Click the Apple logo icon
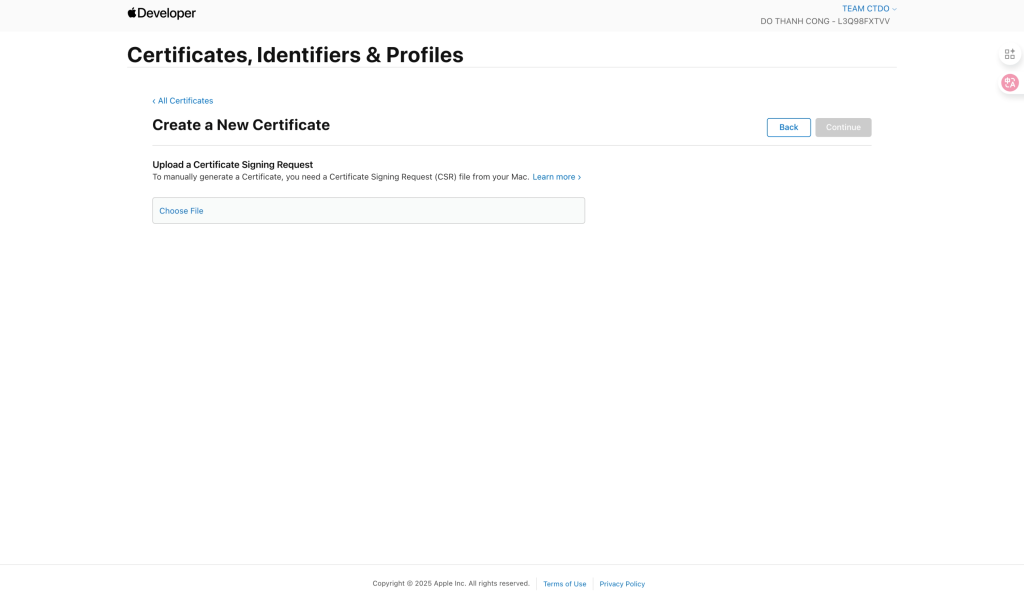The width and height of the screenshot is (1024, 609). click(132, 13)
